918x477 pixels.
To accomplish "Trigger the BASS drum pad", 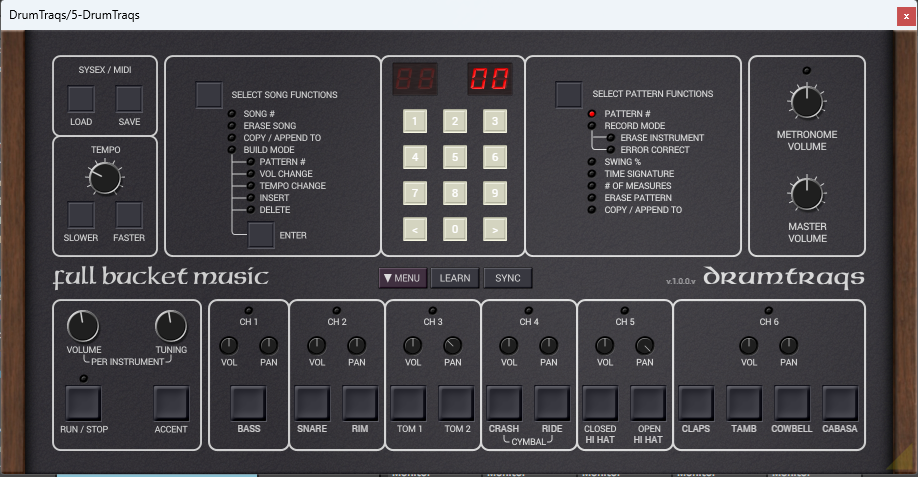I will pyautogui.click(x=249, y=403).
